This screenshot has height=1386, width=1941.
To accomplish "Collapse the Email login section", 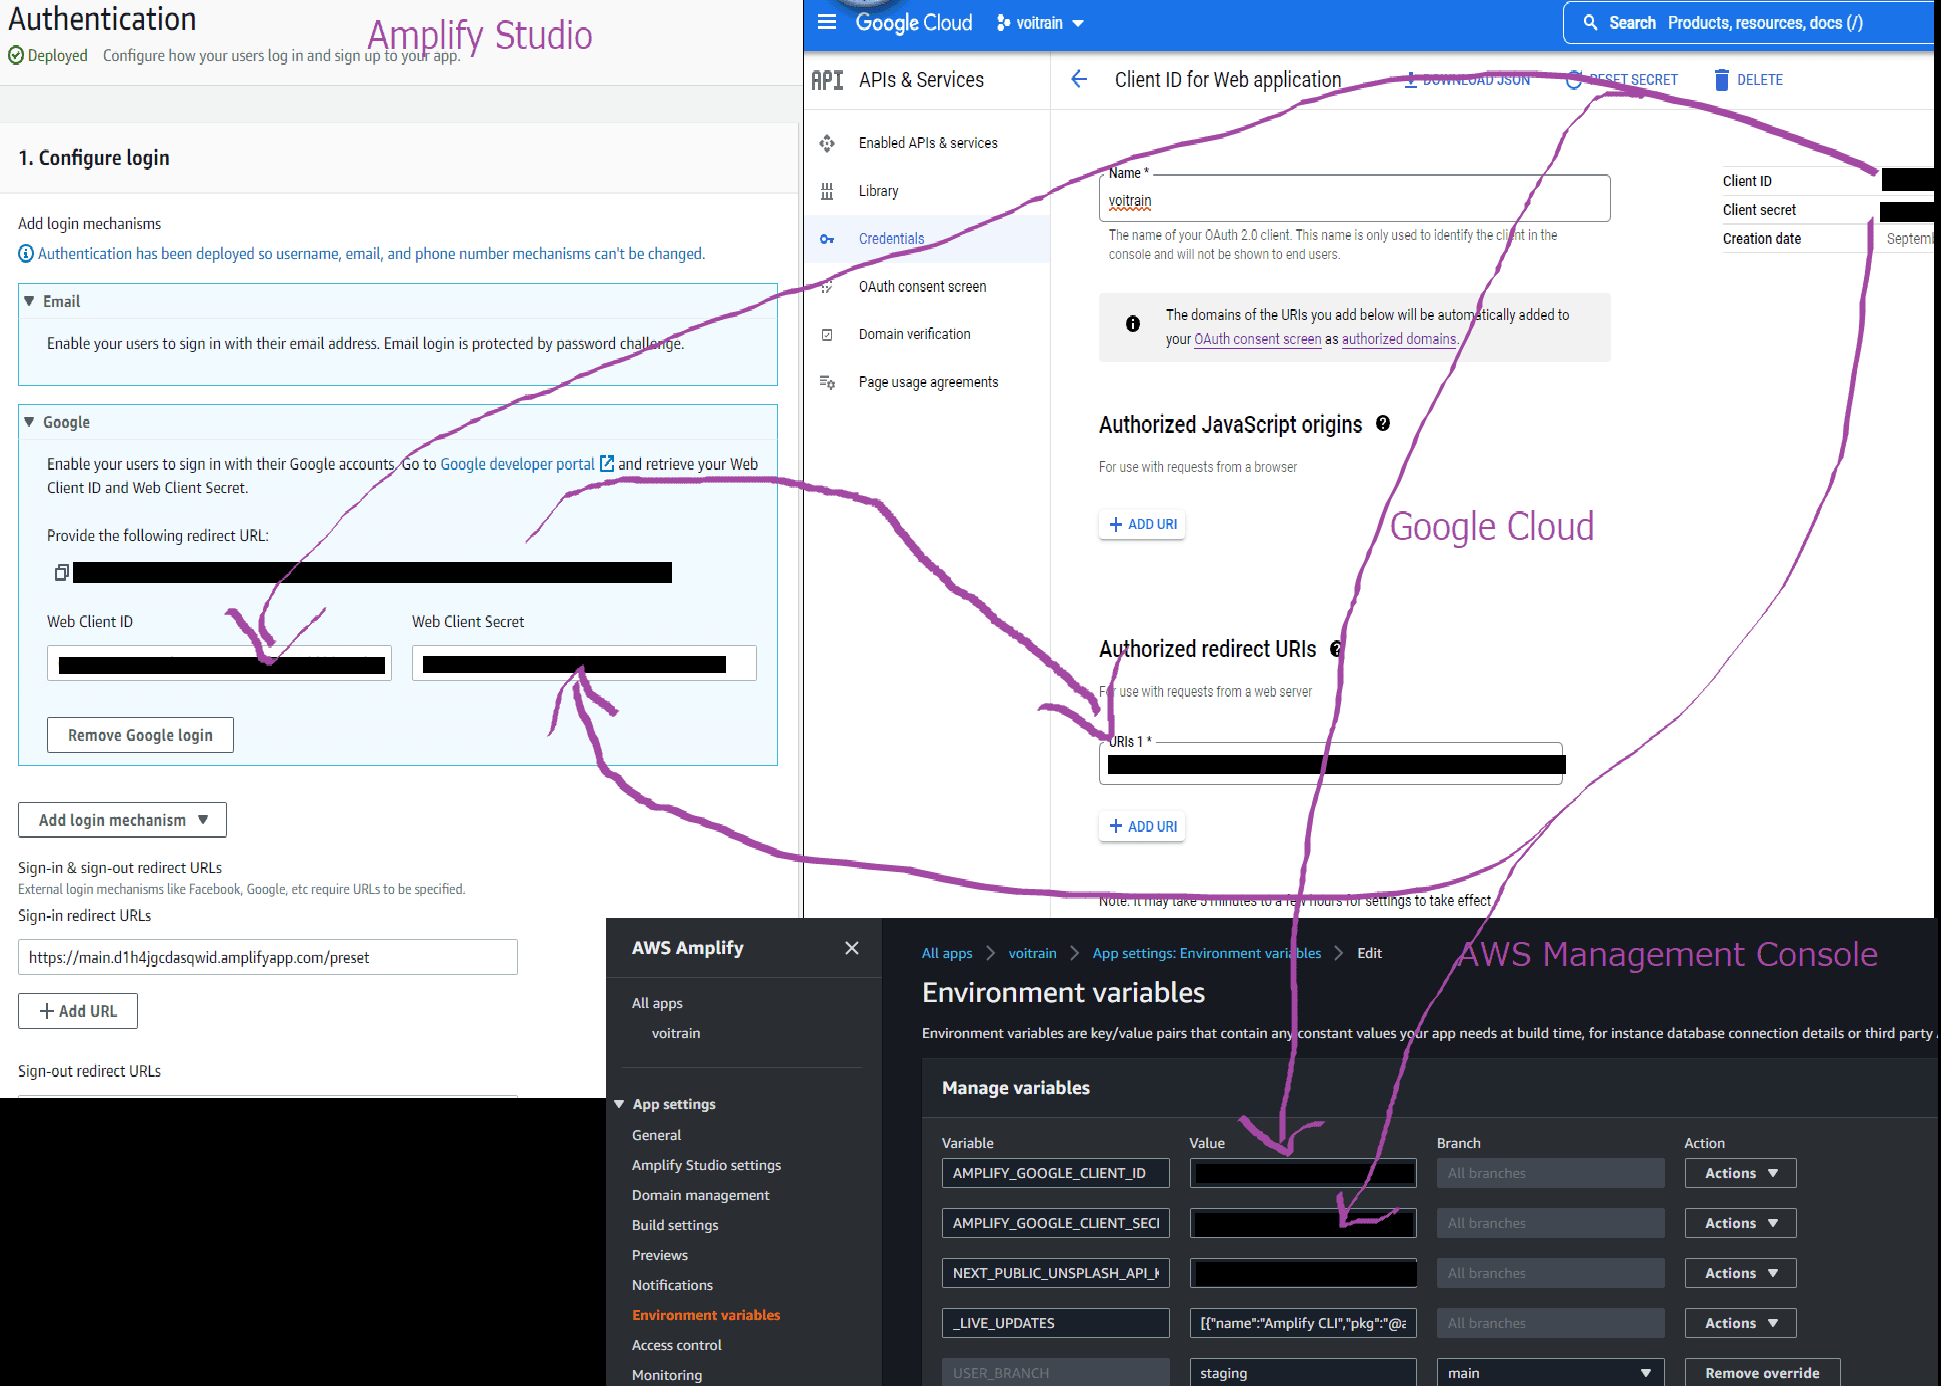I will (29, 301).
